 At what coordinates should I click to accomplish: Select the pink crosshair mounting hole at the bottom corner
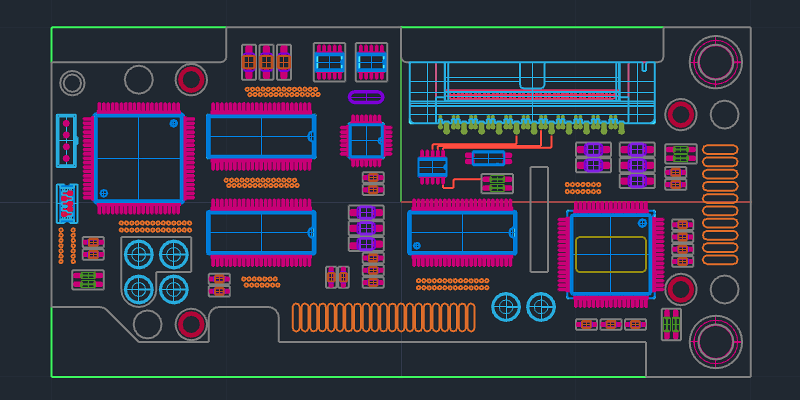(x=715, y=341)
